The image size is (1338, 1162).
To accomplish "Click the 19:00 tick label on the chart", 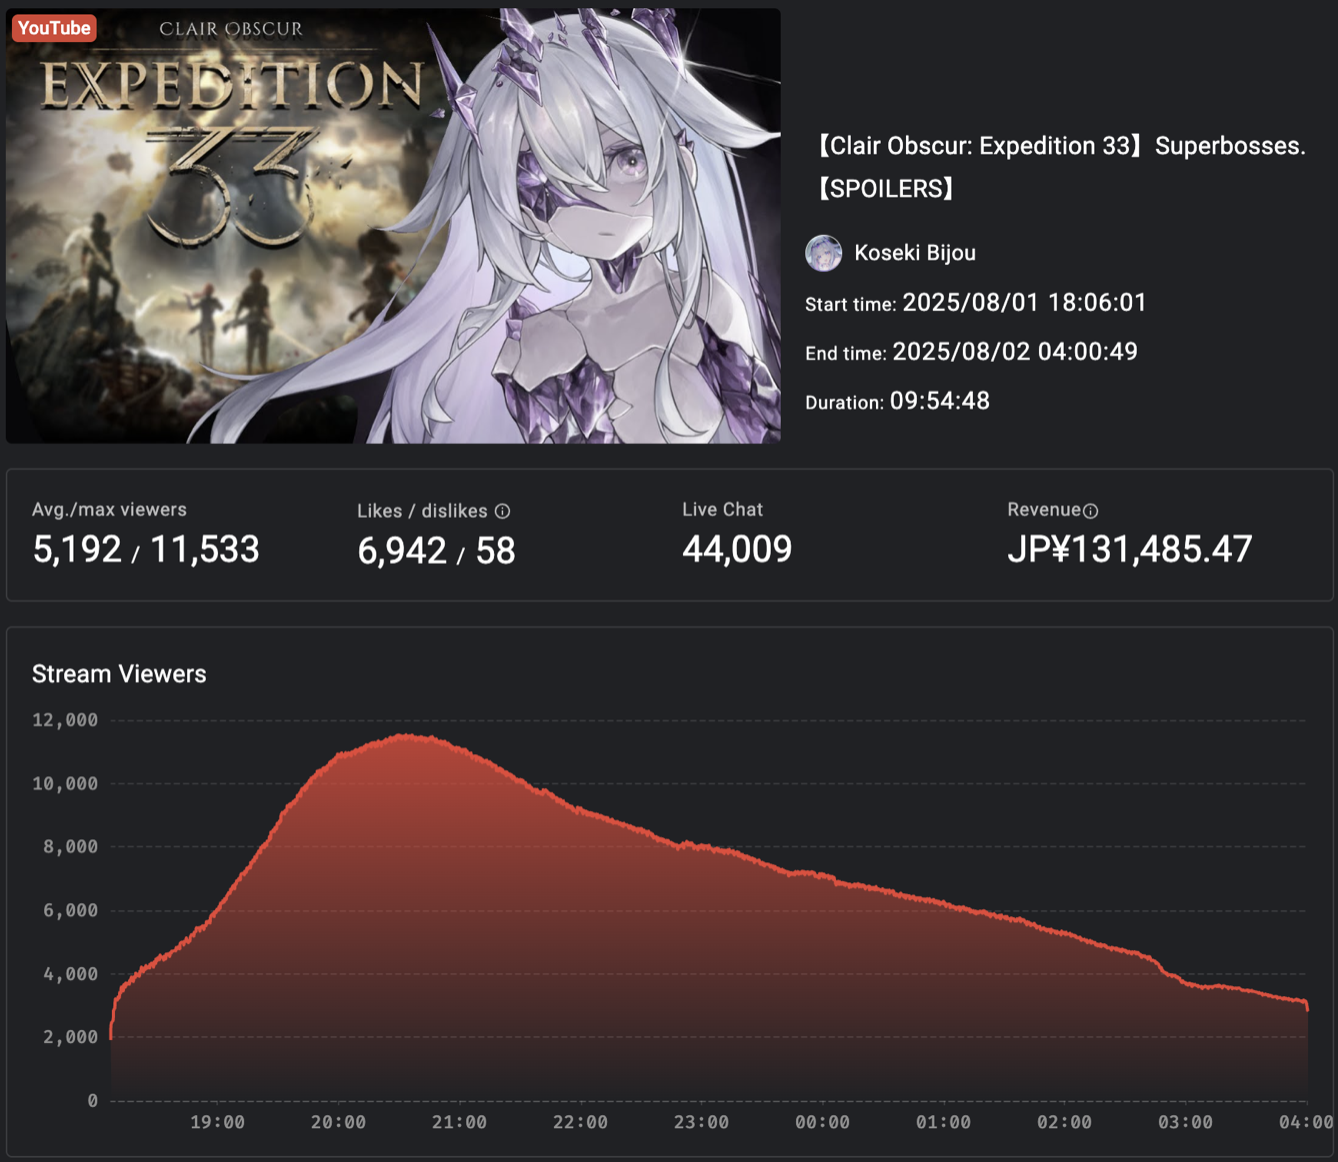I will point(217,1122).
